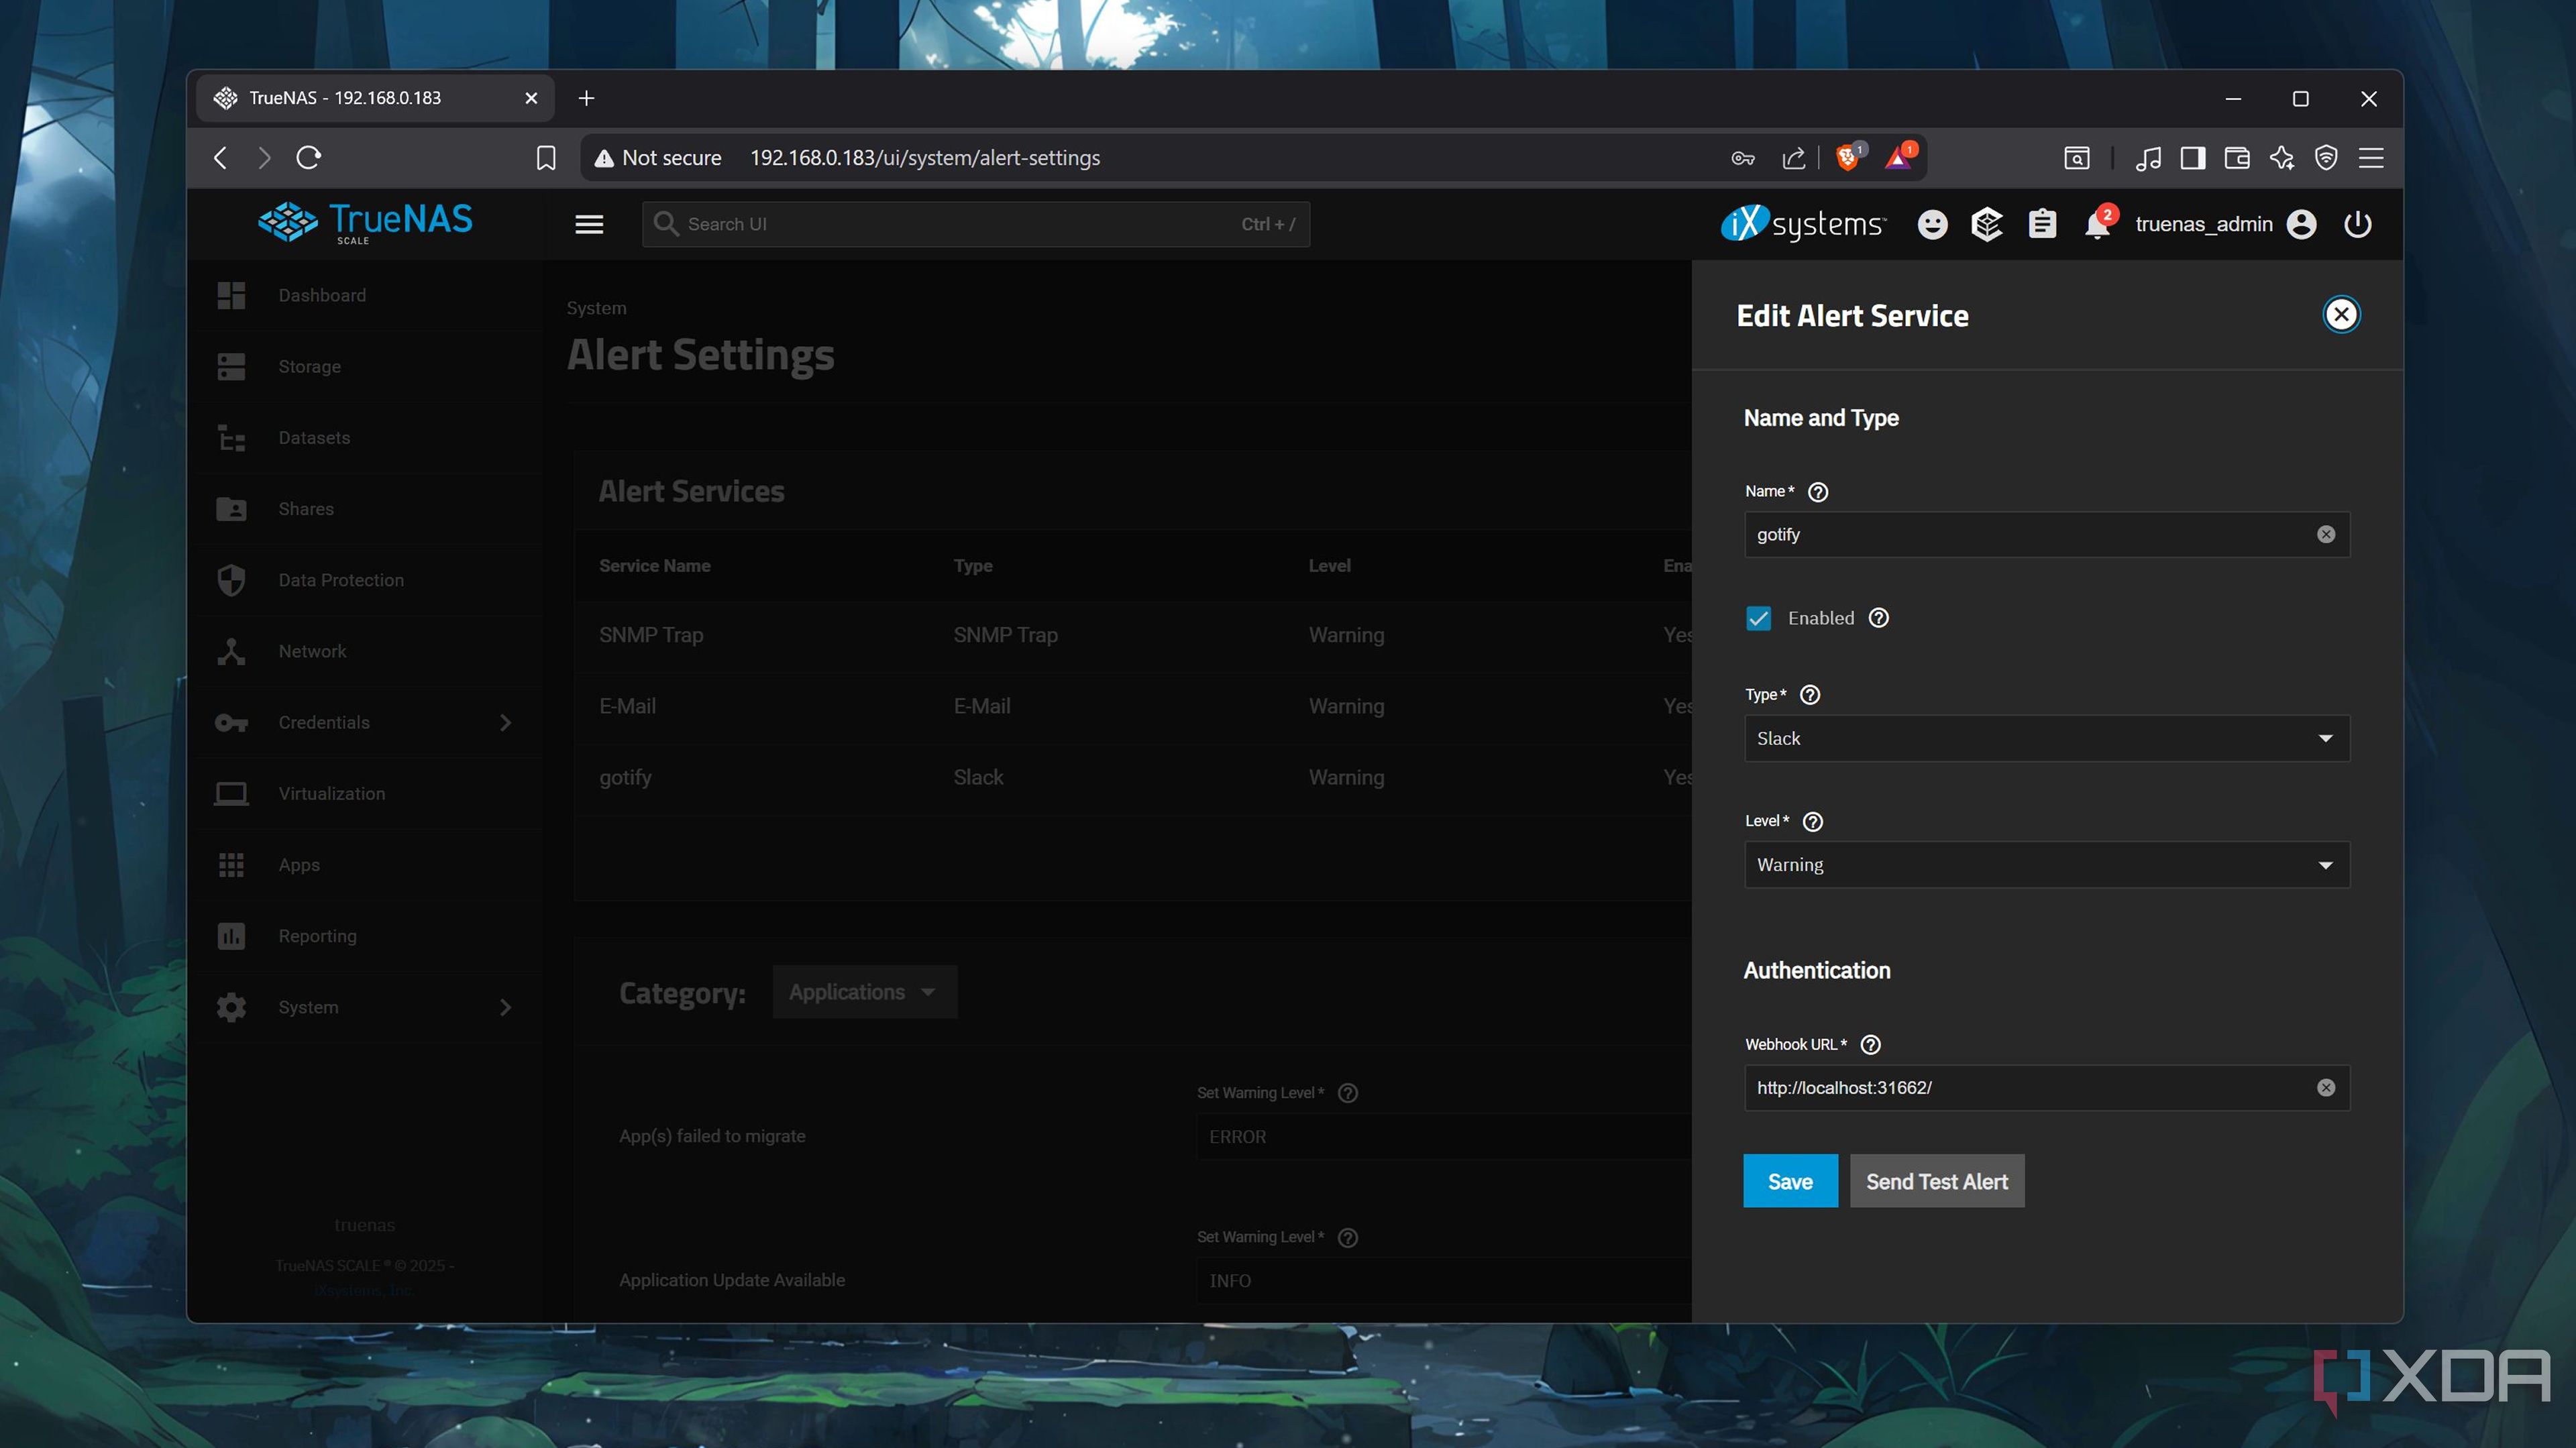Open the Jobs clipboard icon
This screenshot has width=2576, height=1448.
pyautogui.click(x=2041, y=224)
